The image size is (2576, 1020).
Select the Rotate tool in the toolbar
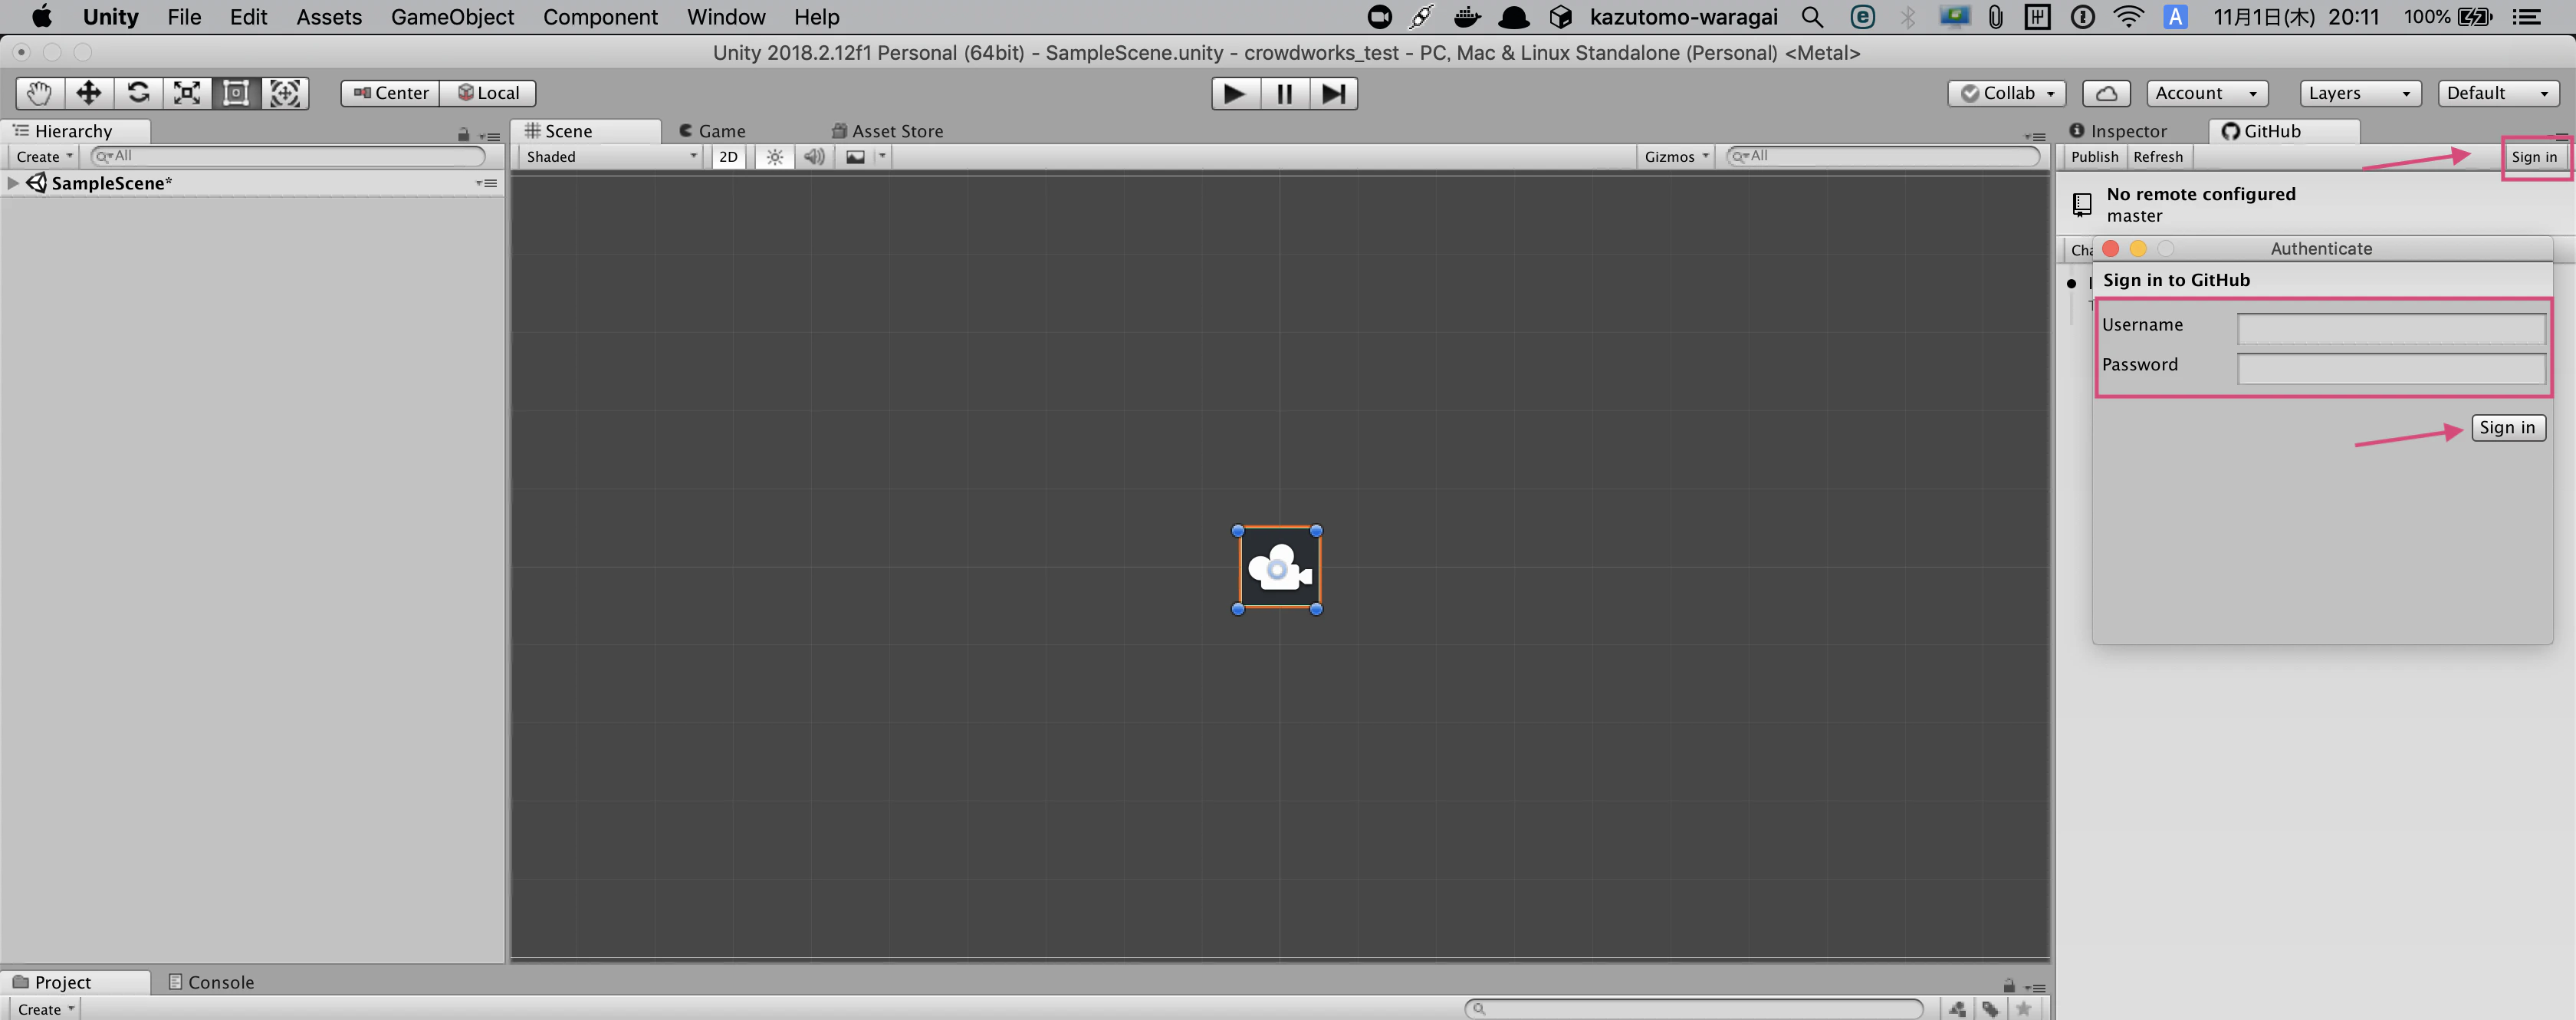click(x=138, y=93)
